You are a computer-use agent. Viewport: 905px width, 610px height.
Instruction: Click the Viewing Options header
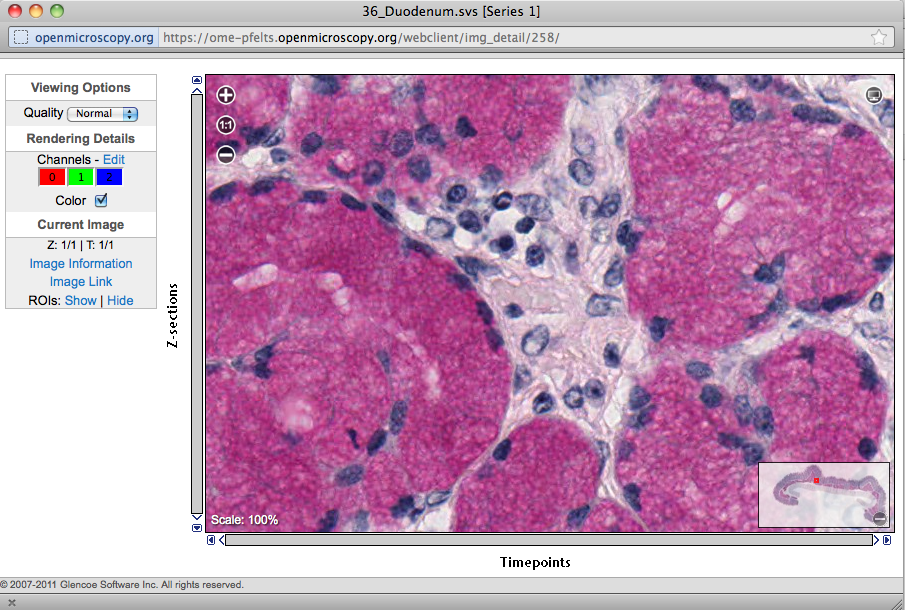click(81, 88)
